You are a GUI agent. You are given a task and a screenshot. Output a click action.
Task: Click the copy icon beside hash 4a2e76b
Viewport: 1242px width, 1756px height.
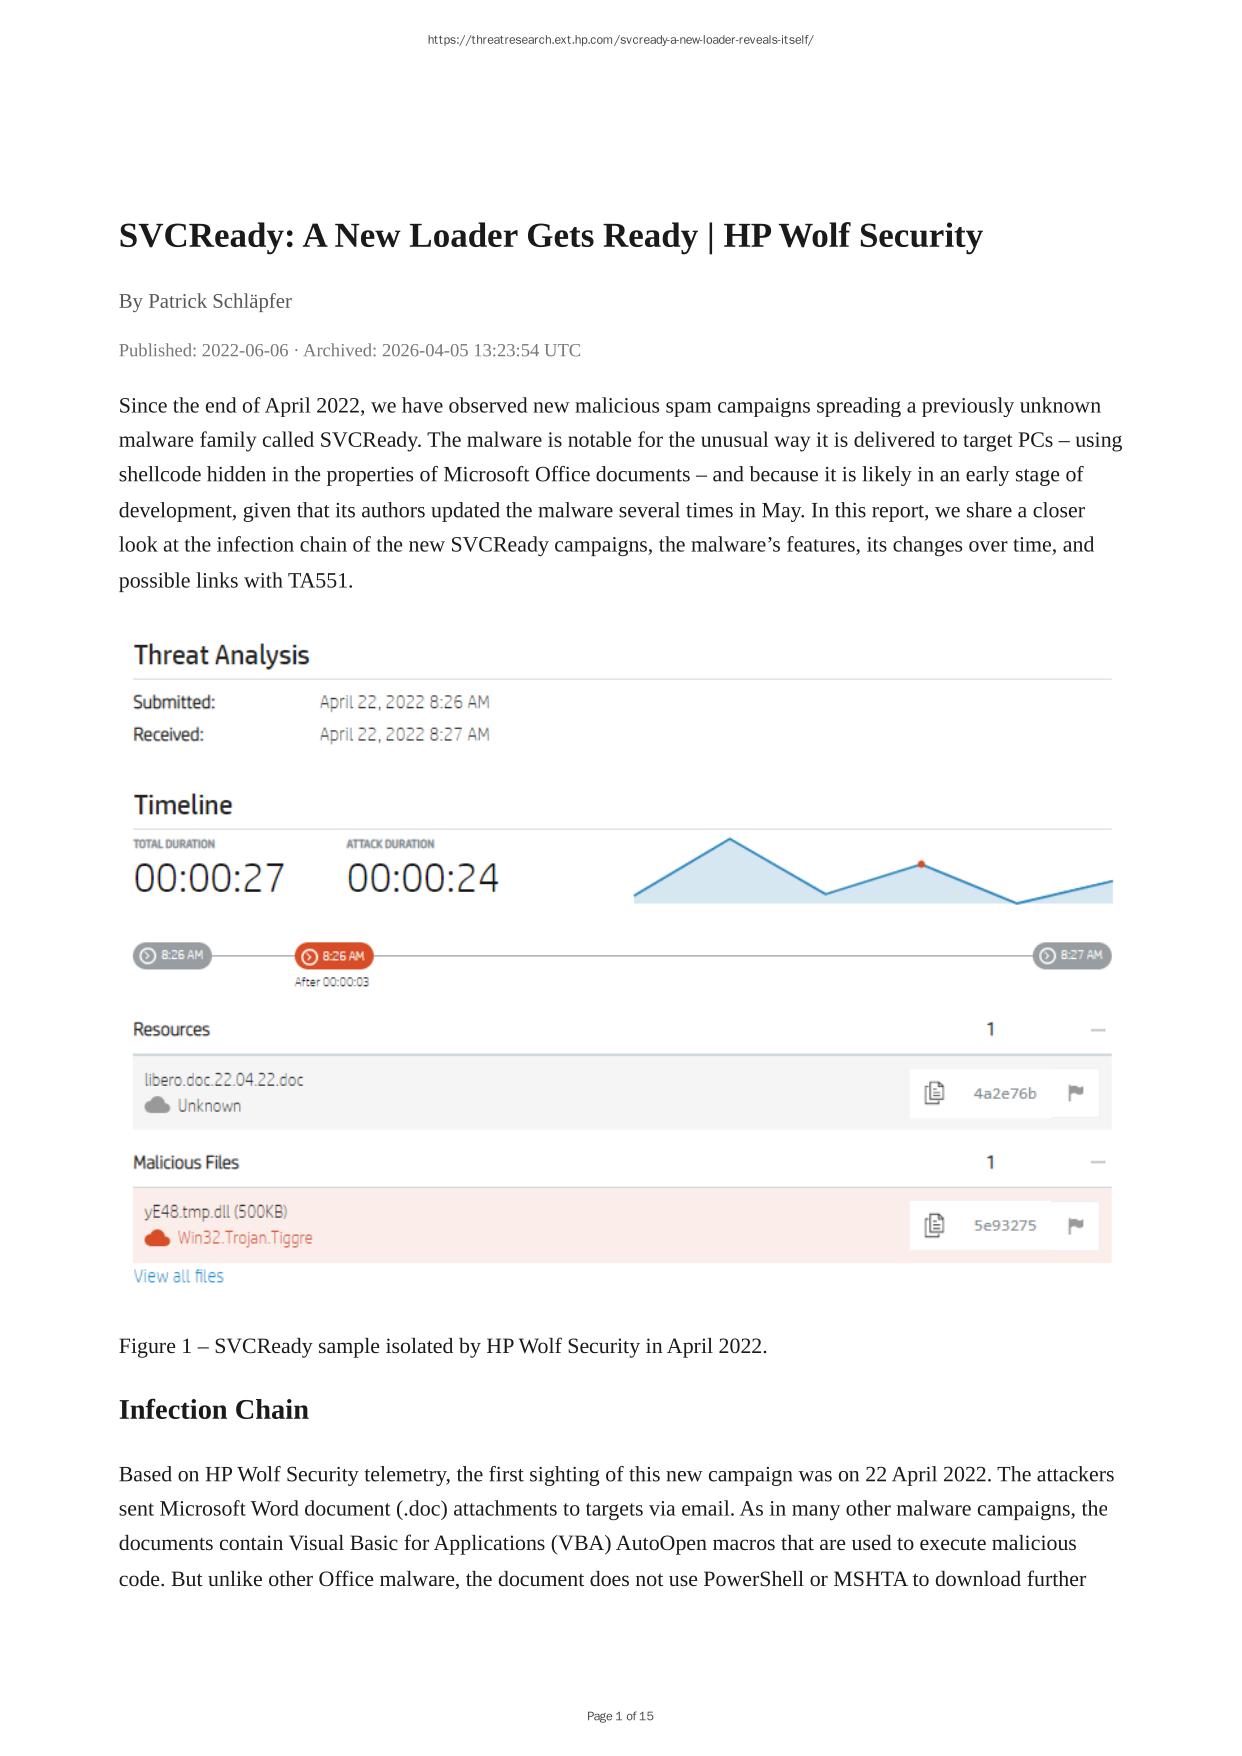[x=934, y=1093]
